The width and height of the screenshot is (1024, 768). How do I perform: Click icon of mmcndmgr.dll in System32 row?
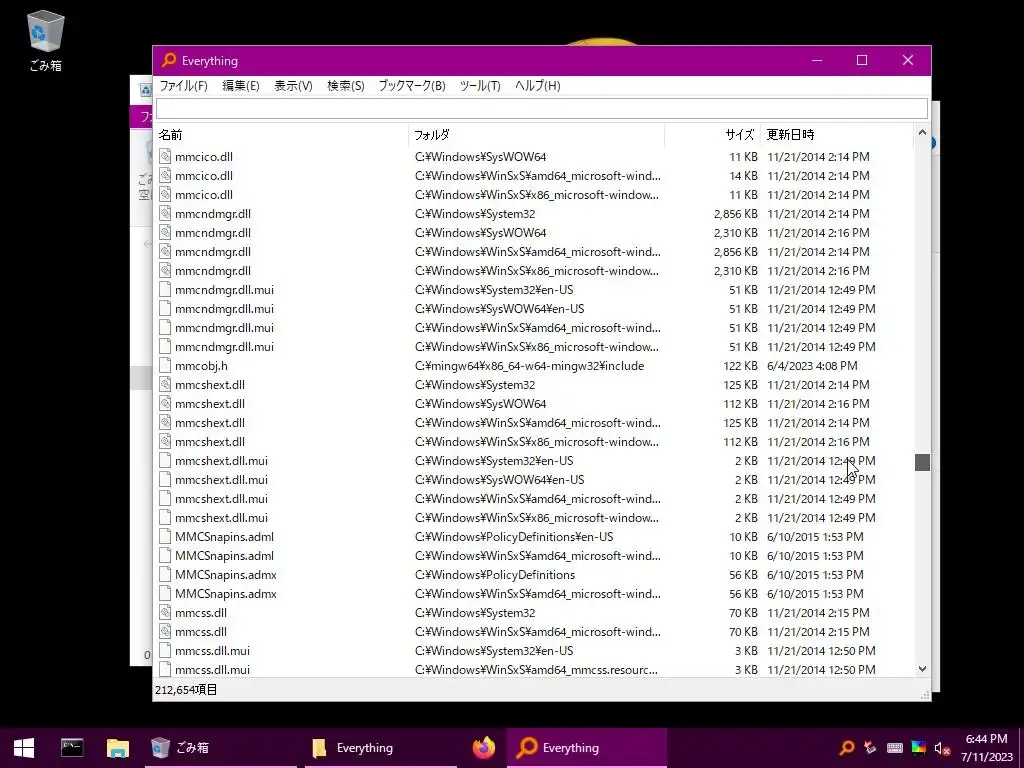[x=165, y=214]
